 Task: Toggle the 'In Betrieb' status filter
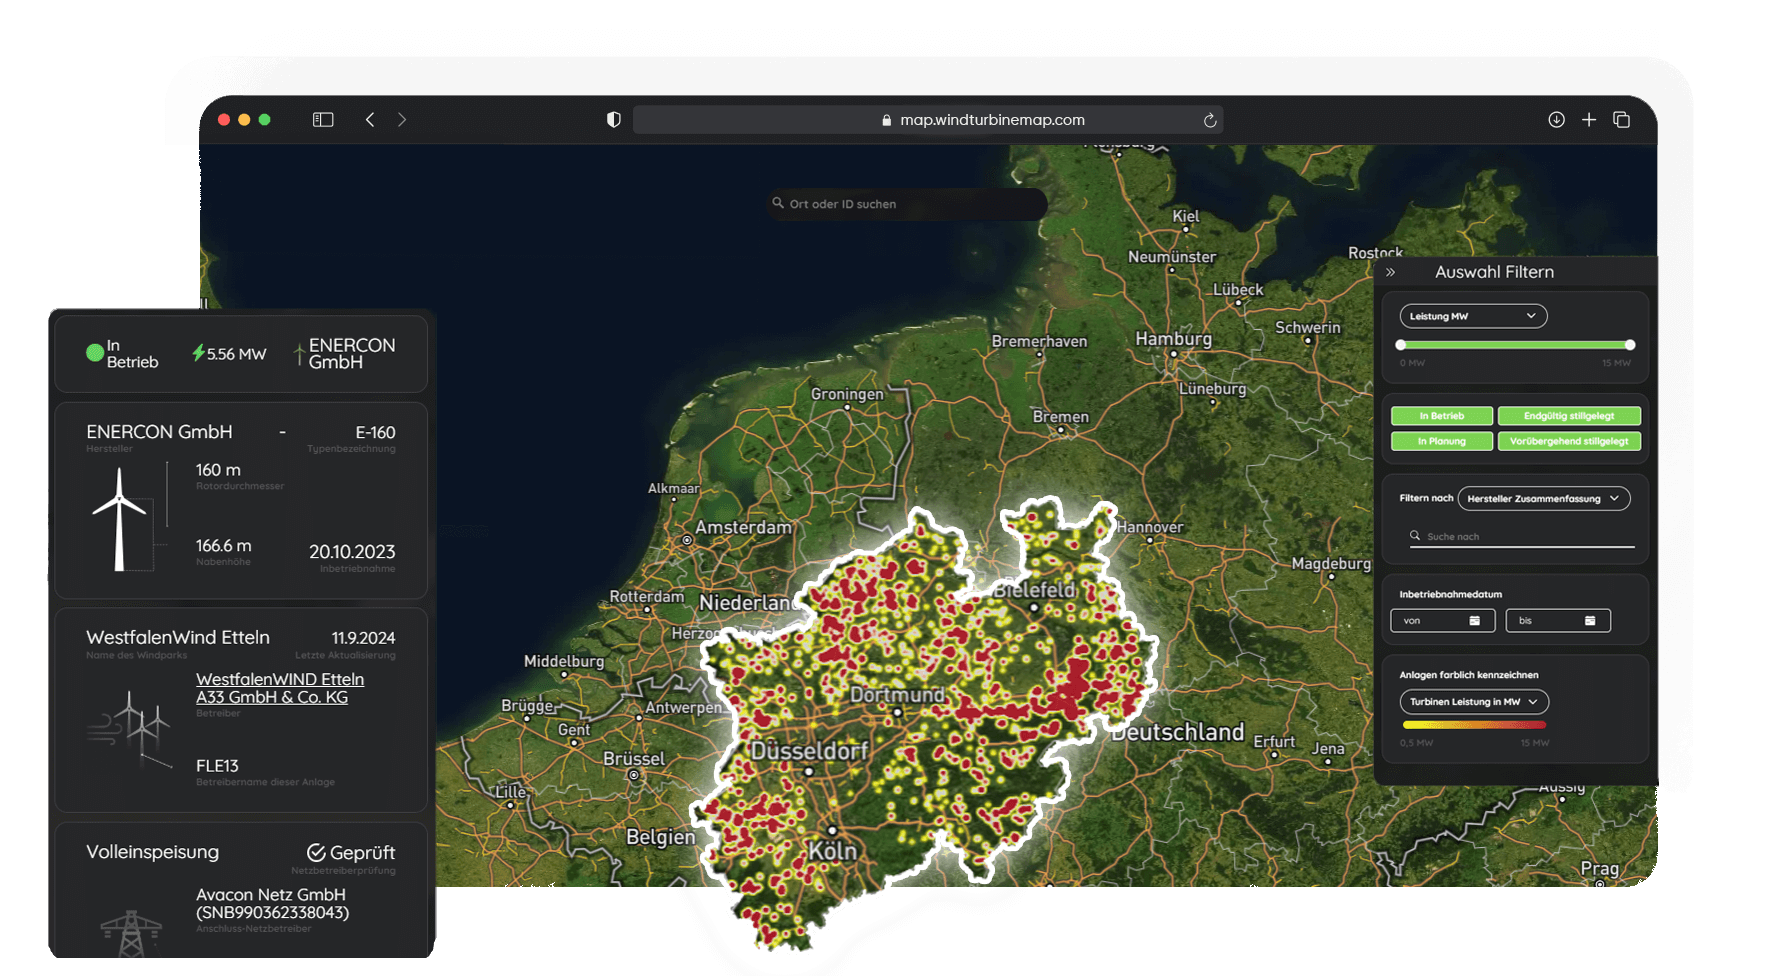1441,416
